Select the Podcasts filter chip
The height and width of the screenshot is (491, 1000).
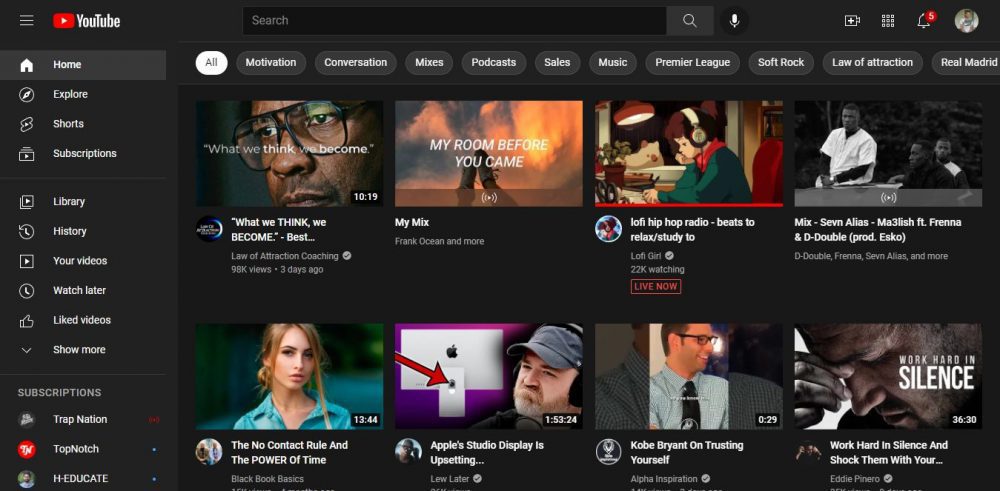tap(494, 62)
